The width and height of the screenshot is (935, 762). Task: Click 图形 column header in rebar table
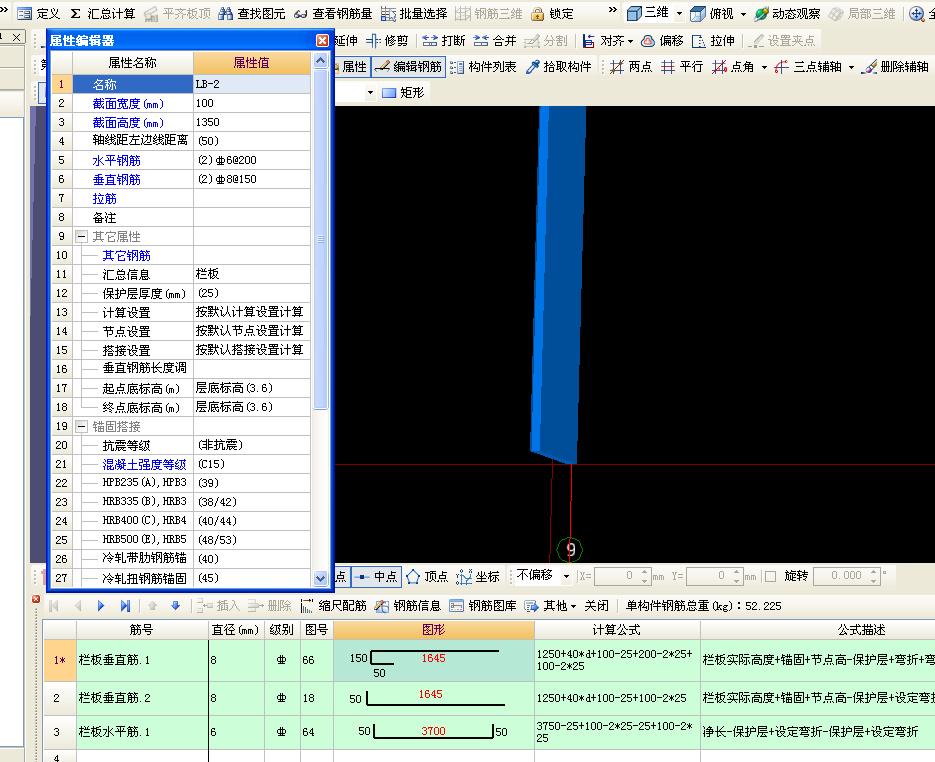[x=434, y=630]
